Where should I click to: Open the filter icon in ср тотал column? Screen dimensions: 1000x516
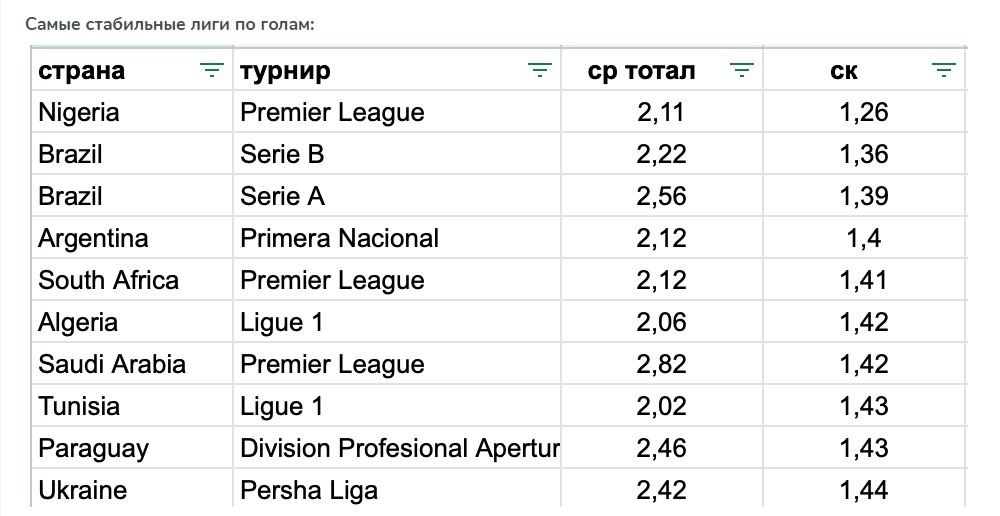click(741, 70)
